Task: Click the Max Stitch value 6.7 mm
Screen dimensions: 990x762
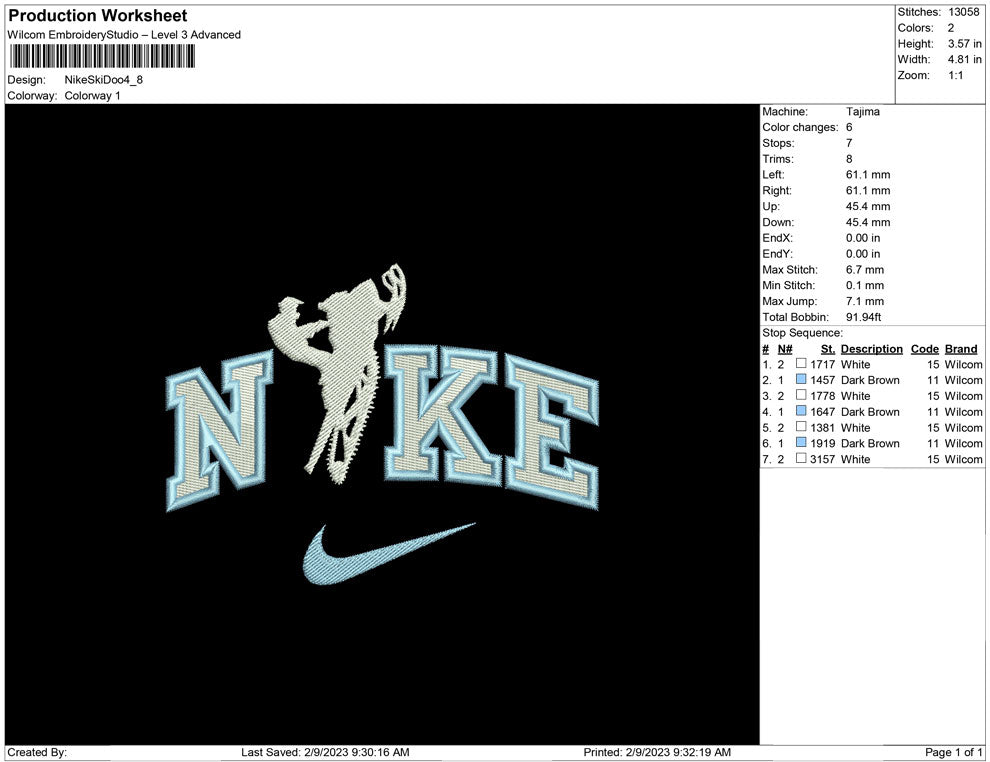Action: pyautogui.click(x=865, y=269)
